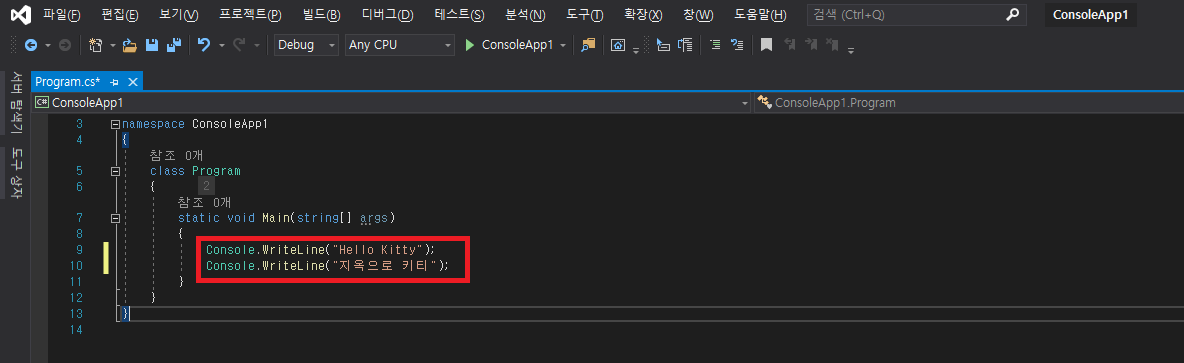Click the Redo arrow icon

[x=239, y=45]
